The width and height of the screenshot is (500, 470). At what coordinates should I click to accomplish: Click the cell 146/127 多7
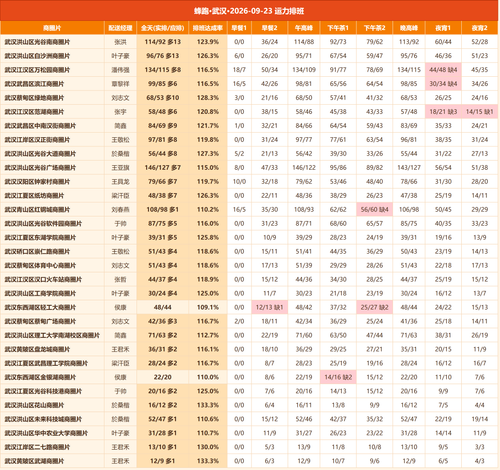point(163,168)
